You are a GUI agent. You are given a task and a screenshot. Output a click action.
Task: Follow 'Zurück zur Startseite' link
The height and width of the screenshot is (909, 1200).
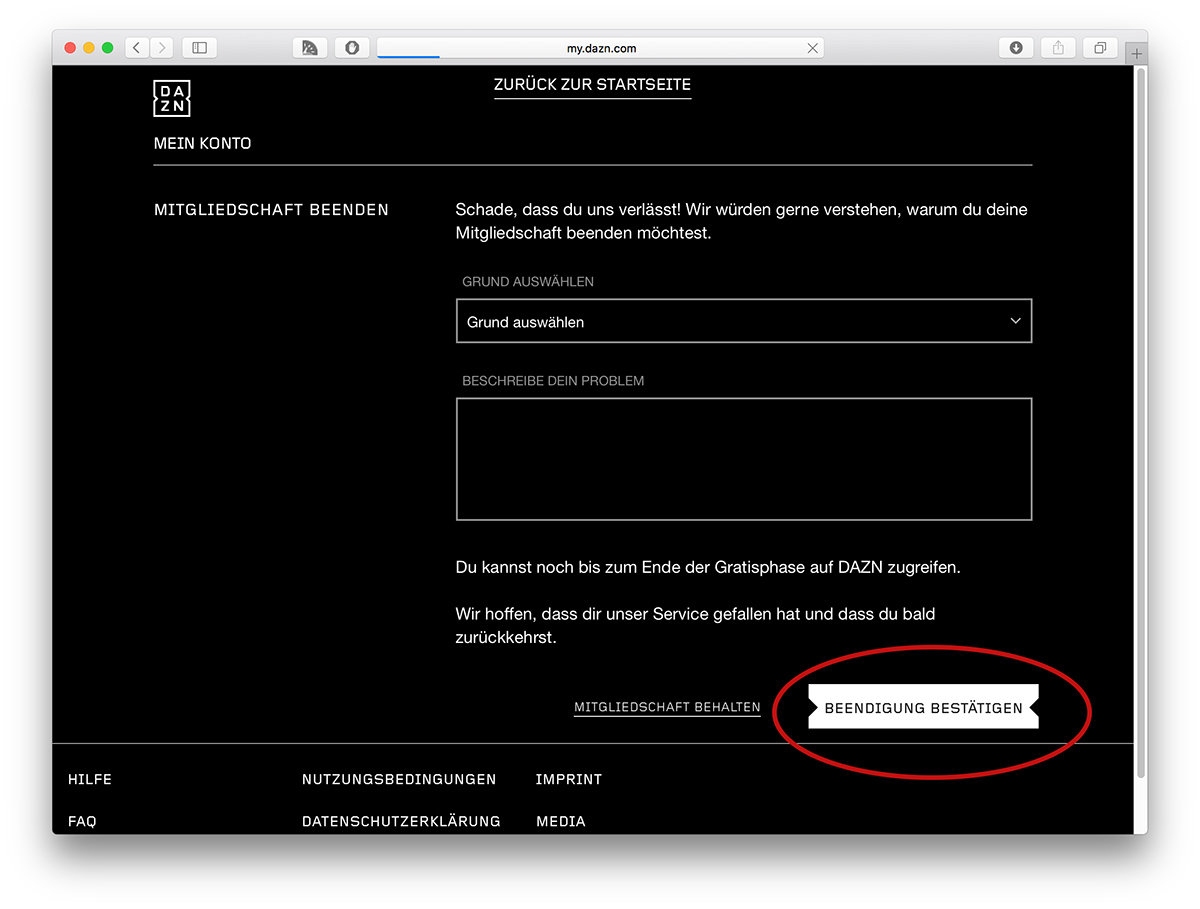(x=592, y=84)
